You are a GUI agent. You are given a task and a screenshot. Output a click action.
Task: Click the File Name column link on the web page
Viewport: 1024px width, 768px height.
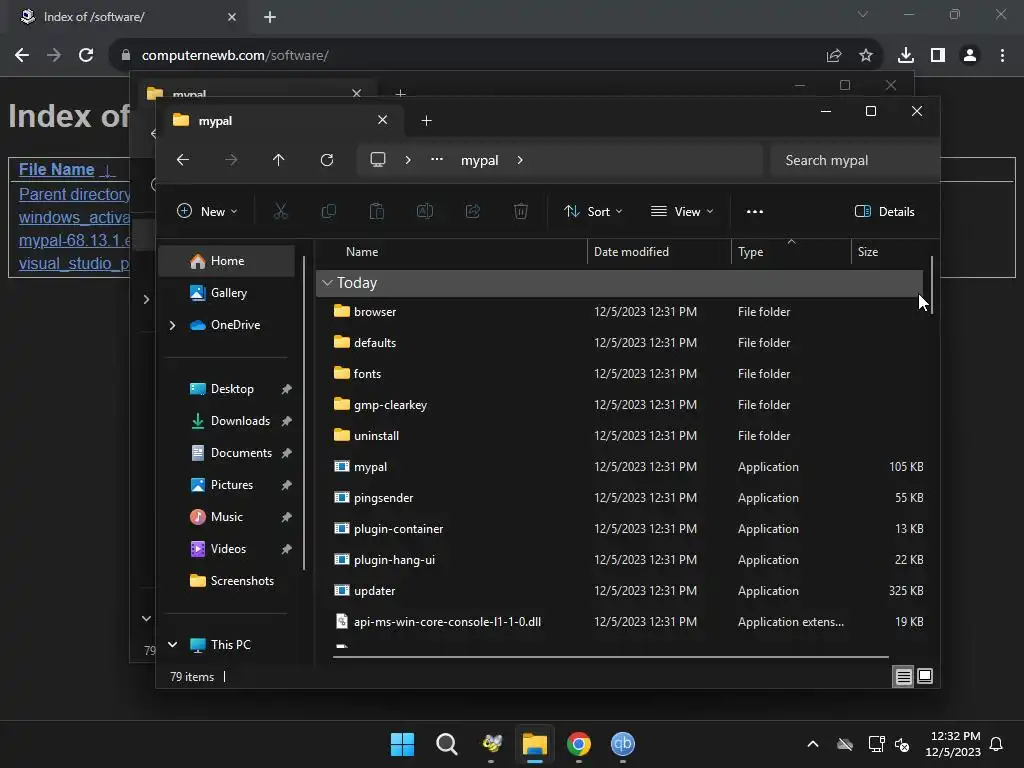tap(56, 170)
